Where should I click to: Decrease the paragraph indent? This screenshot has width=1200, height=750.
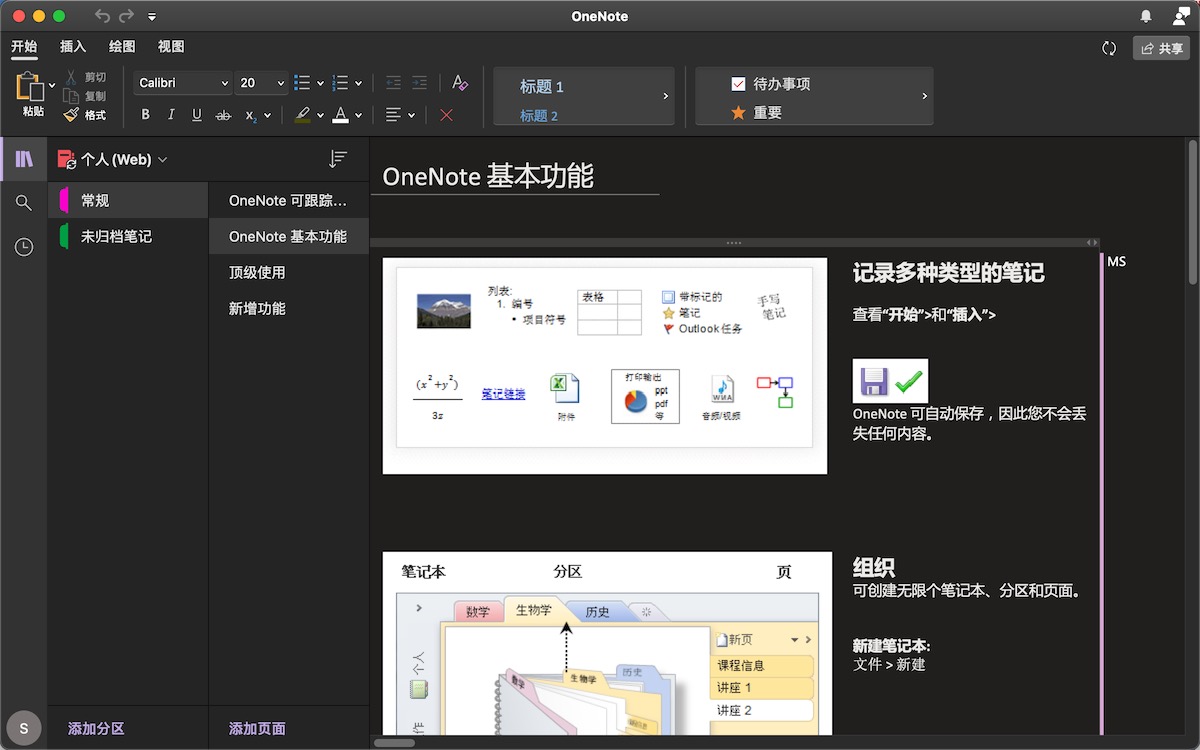coord(393,83)
